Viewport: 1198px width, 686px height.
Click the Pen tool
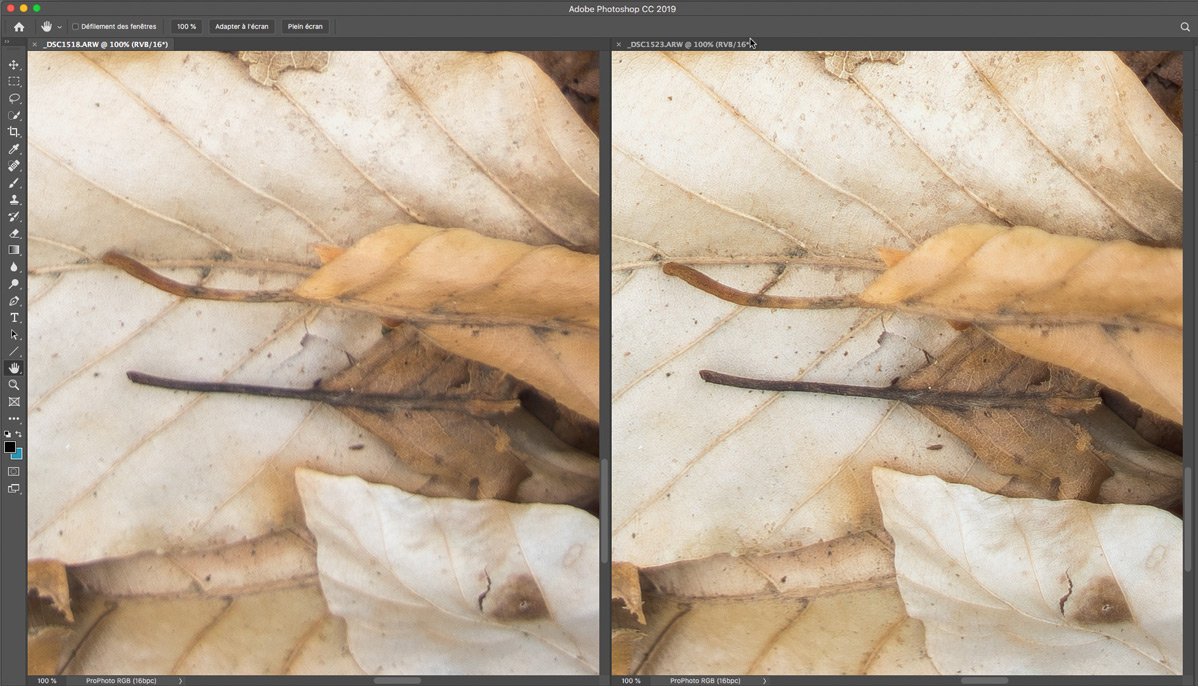click(x=14, y=301)
